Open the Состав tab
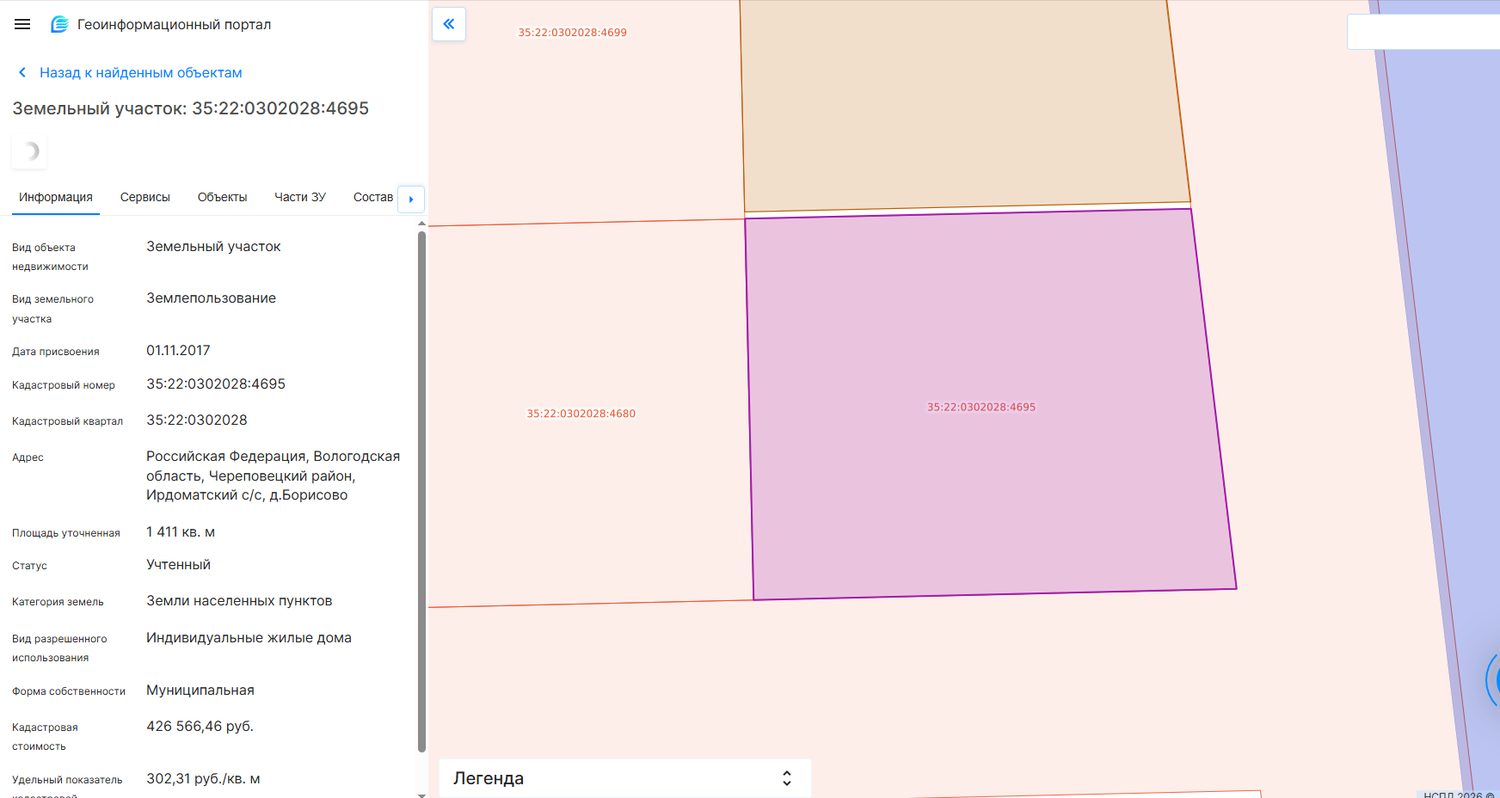The image size is (1500, 798). pyautogui.click(x=373, y=197)
